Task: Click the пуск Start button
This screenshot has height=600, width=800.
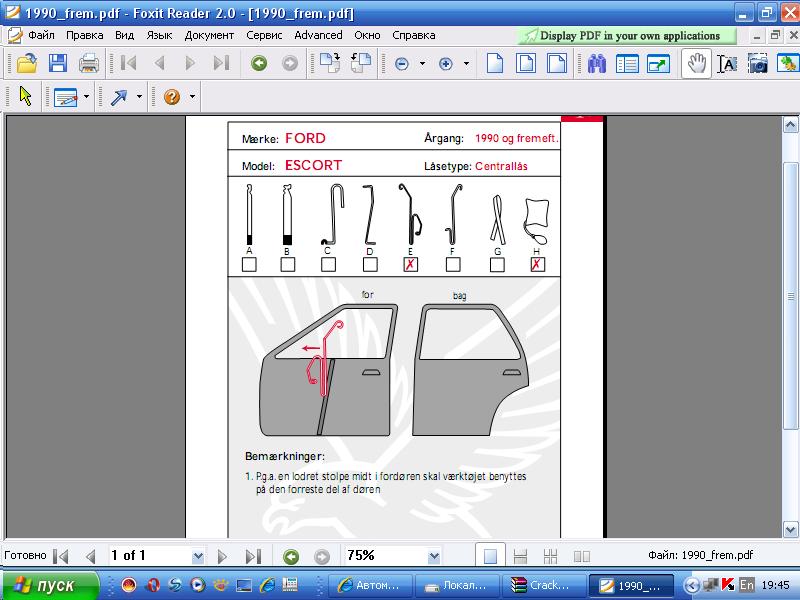Action: [50, 585]
